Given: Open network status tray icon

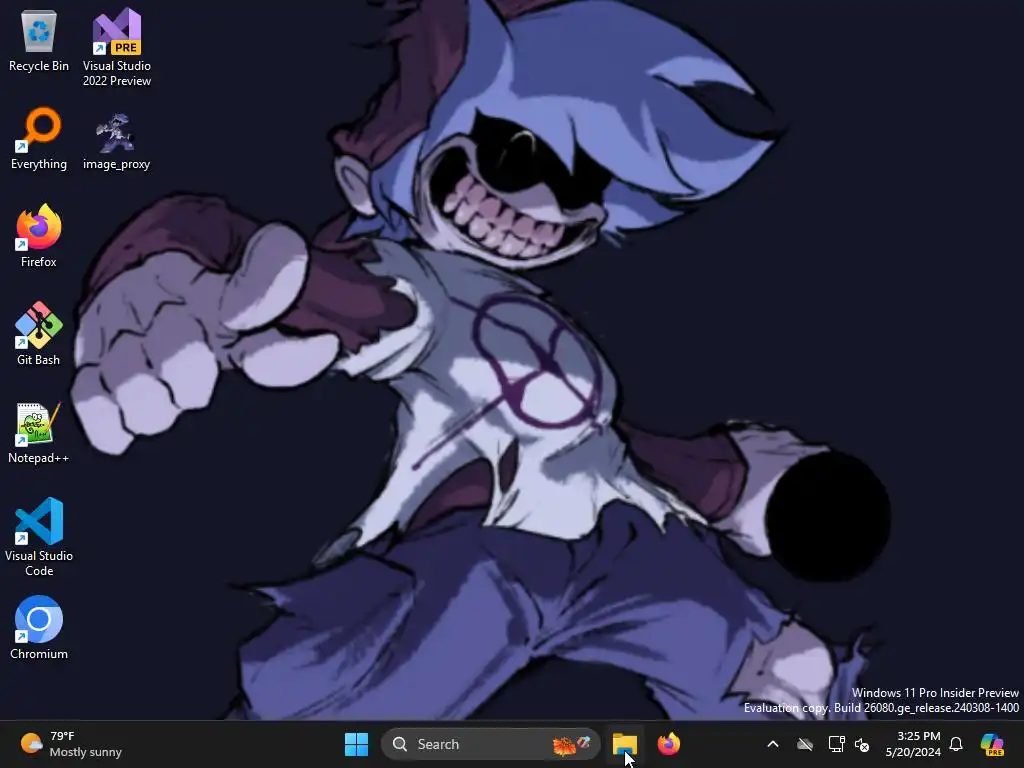Looking at the screenshot, I should point(837,744).
